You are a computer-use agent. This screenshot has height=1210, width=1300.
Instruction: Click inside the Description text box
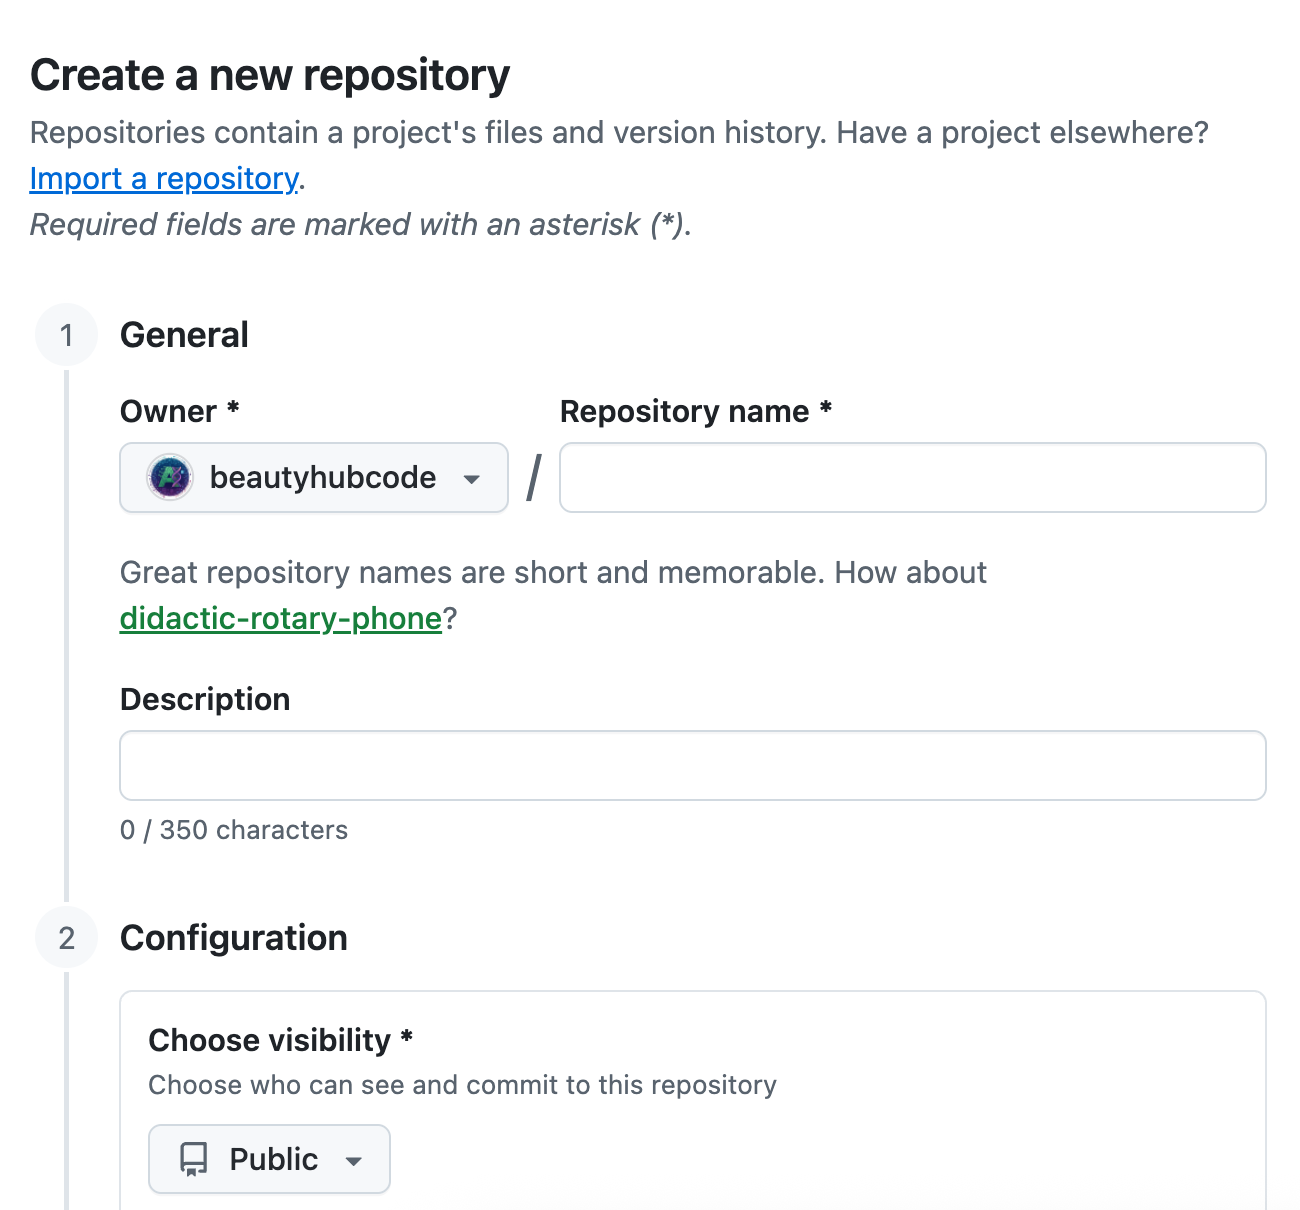click(x=692, y=765)
